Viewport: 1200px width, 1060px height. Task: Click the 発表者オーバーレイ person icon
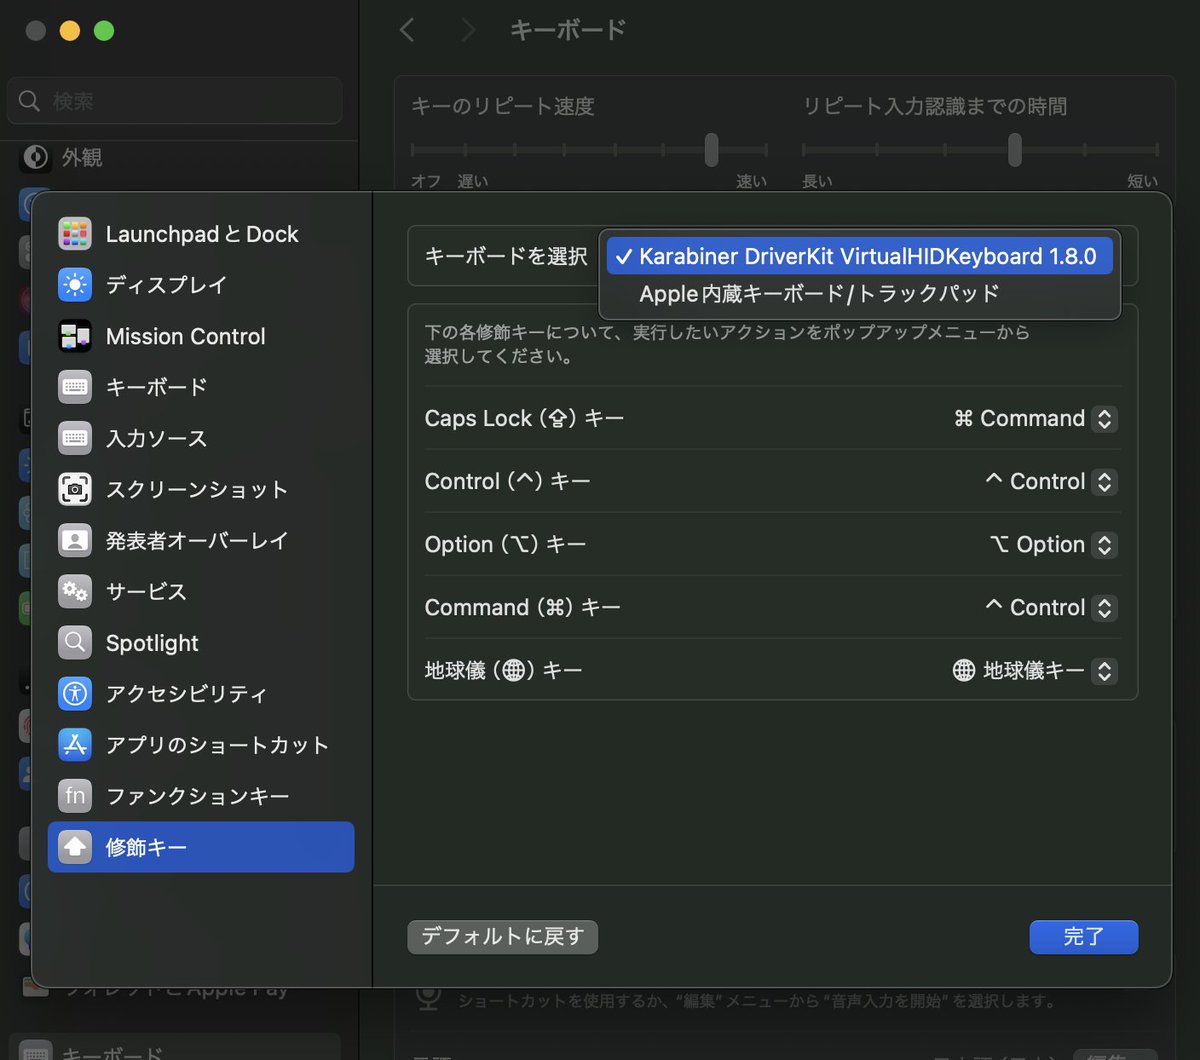pos(75,540)
